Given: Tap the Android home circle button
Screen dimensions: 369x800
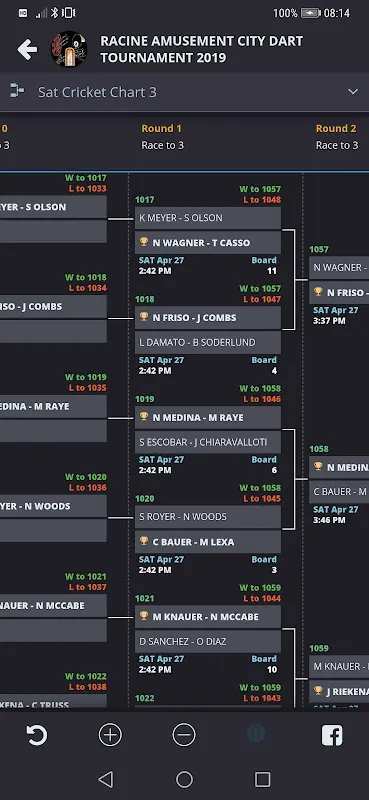Looking at the screenshot, I should [x=184, y=779].
